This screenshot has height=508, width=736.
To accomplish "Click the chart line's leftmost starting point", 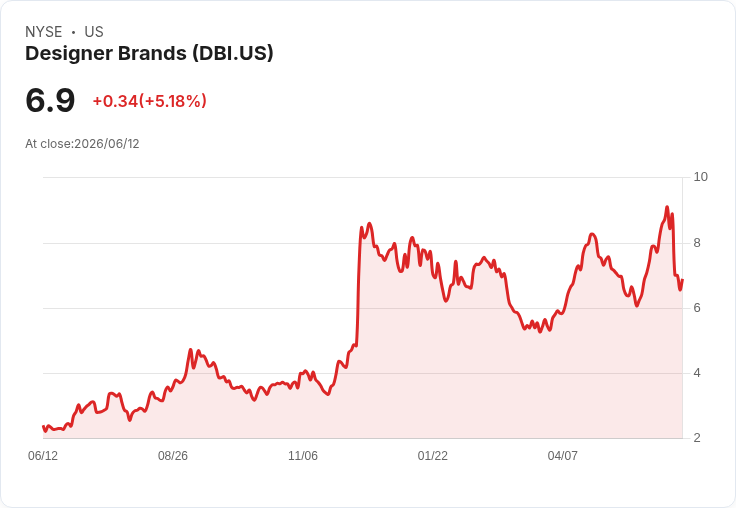I will pyautogui.click(x=43, y=426).
